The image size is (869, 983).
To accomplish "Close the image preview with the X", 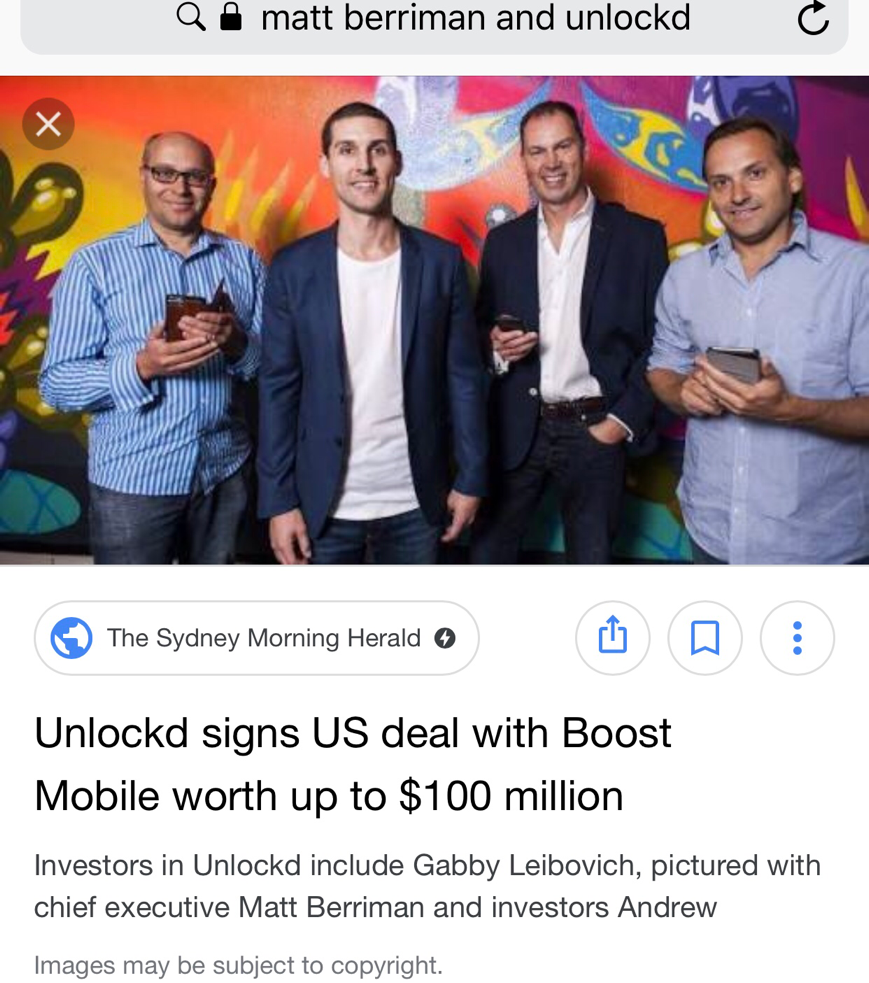I will pos(48,124).
